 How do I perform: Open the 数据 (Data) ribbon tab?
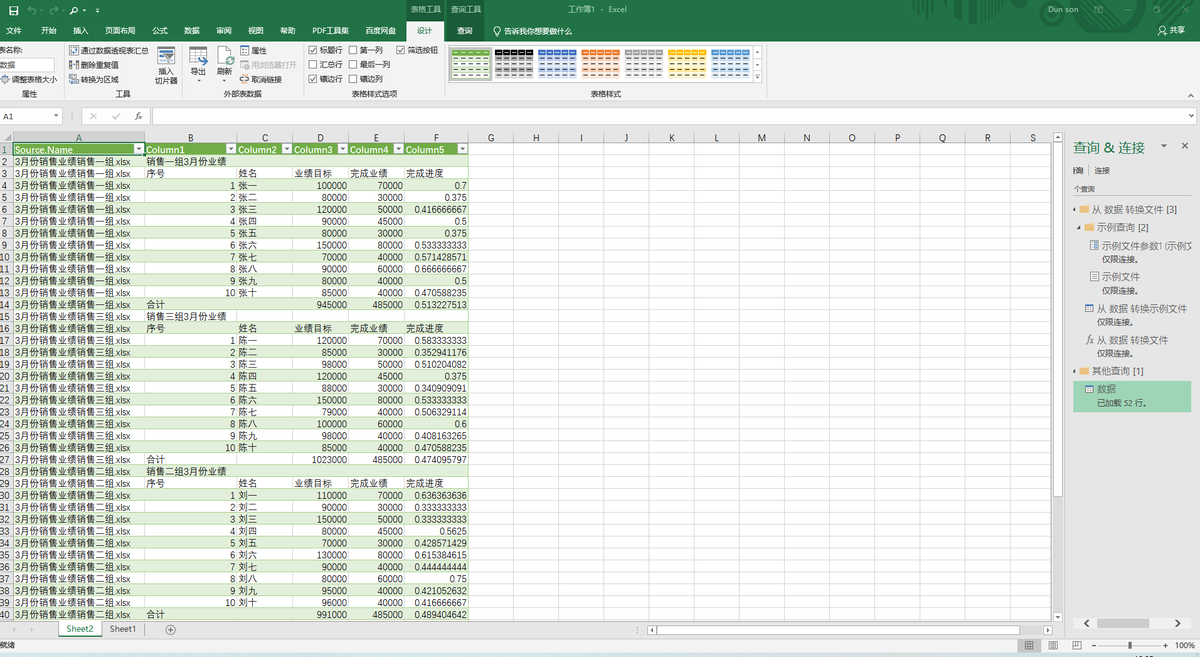click(x=191, y=31)
